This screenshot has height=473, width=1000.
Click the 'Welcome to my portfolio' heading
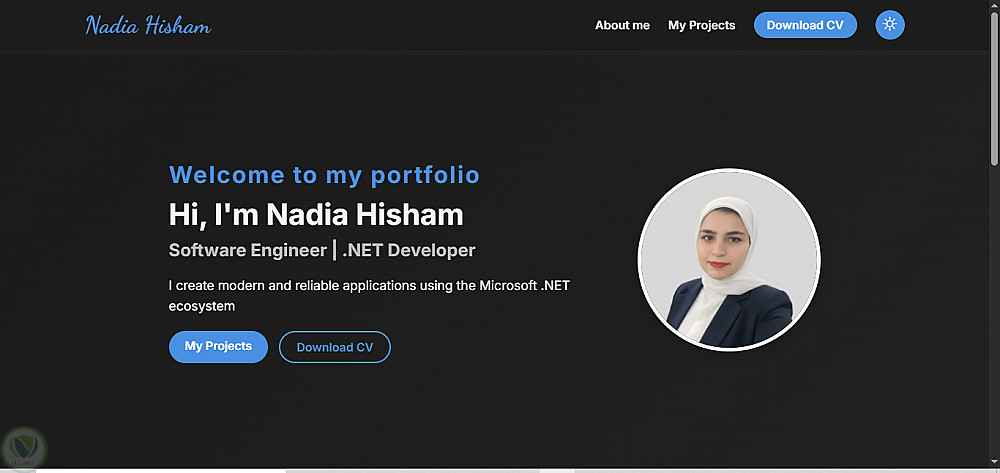tap(324, 175)
